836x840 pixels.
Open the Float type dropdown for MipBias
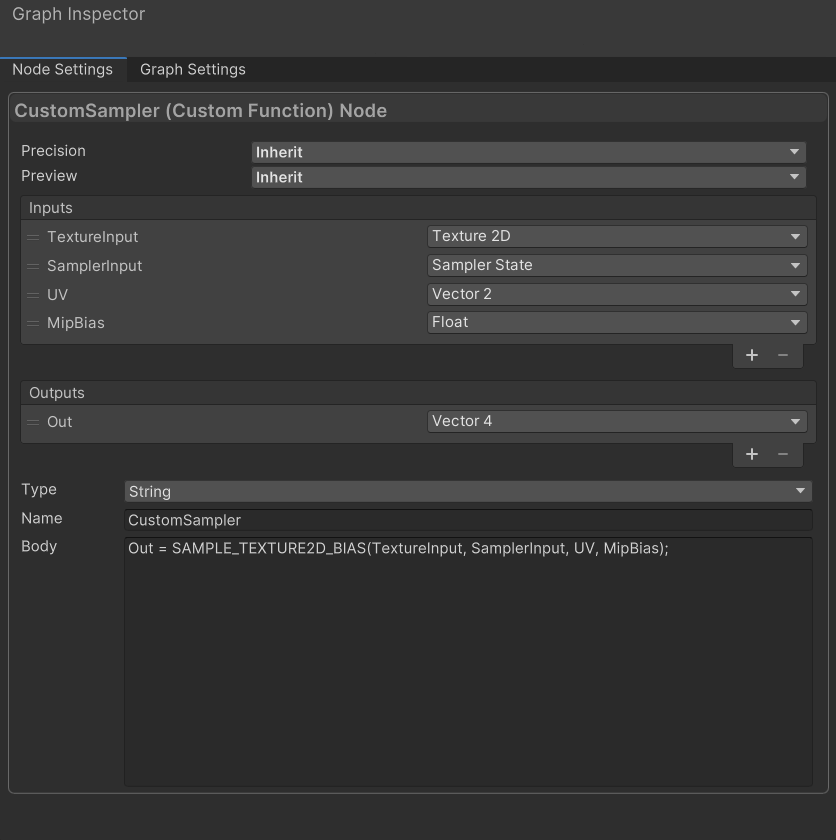(617, 322)
